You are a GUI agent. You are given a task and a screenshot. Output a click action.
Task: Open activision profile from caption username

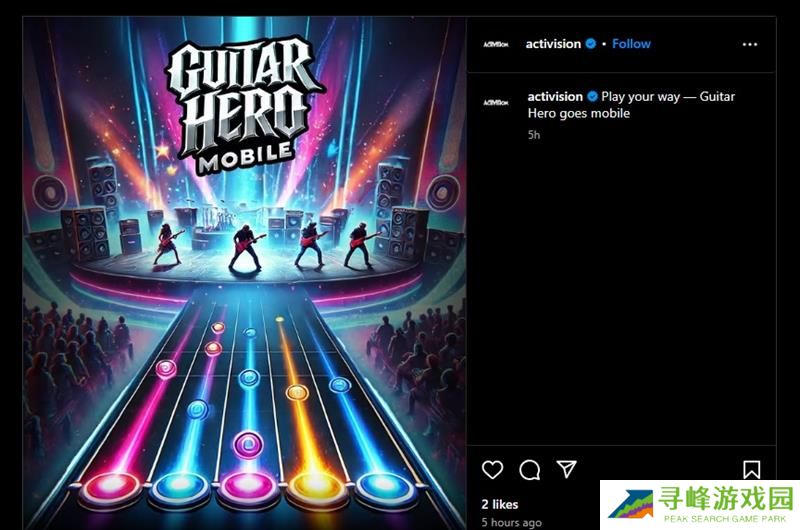[555, 96]
